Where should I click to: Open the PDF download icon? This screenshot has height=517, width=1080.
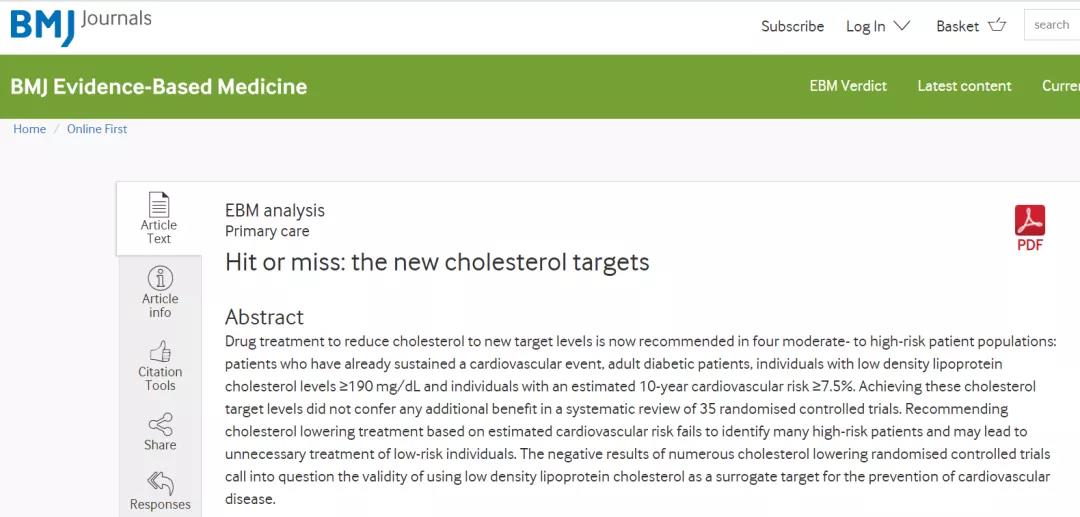(x=1030, y=220)
